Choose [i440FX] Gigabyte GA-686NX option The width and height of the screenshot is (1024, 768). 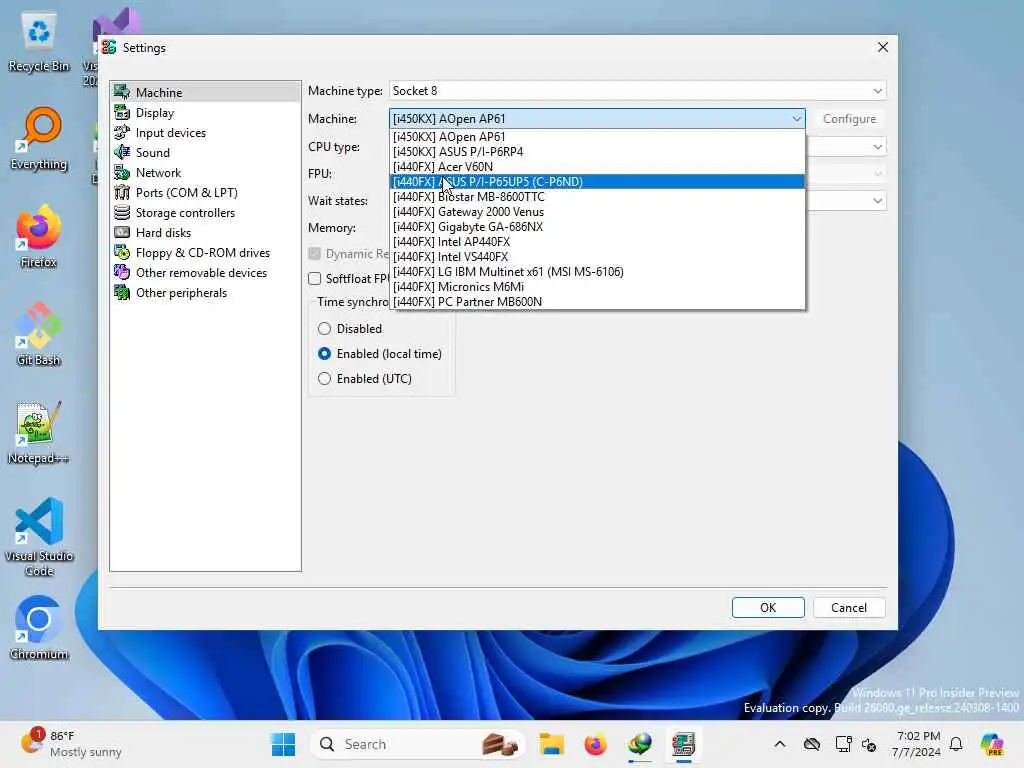(597, 227)
